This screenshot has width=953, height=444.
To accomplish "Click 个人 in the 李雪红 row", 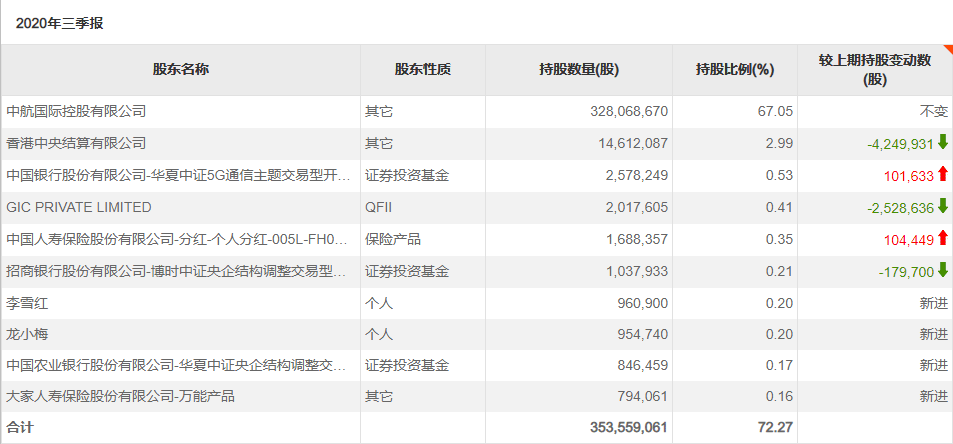I will [379, 303].
